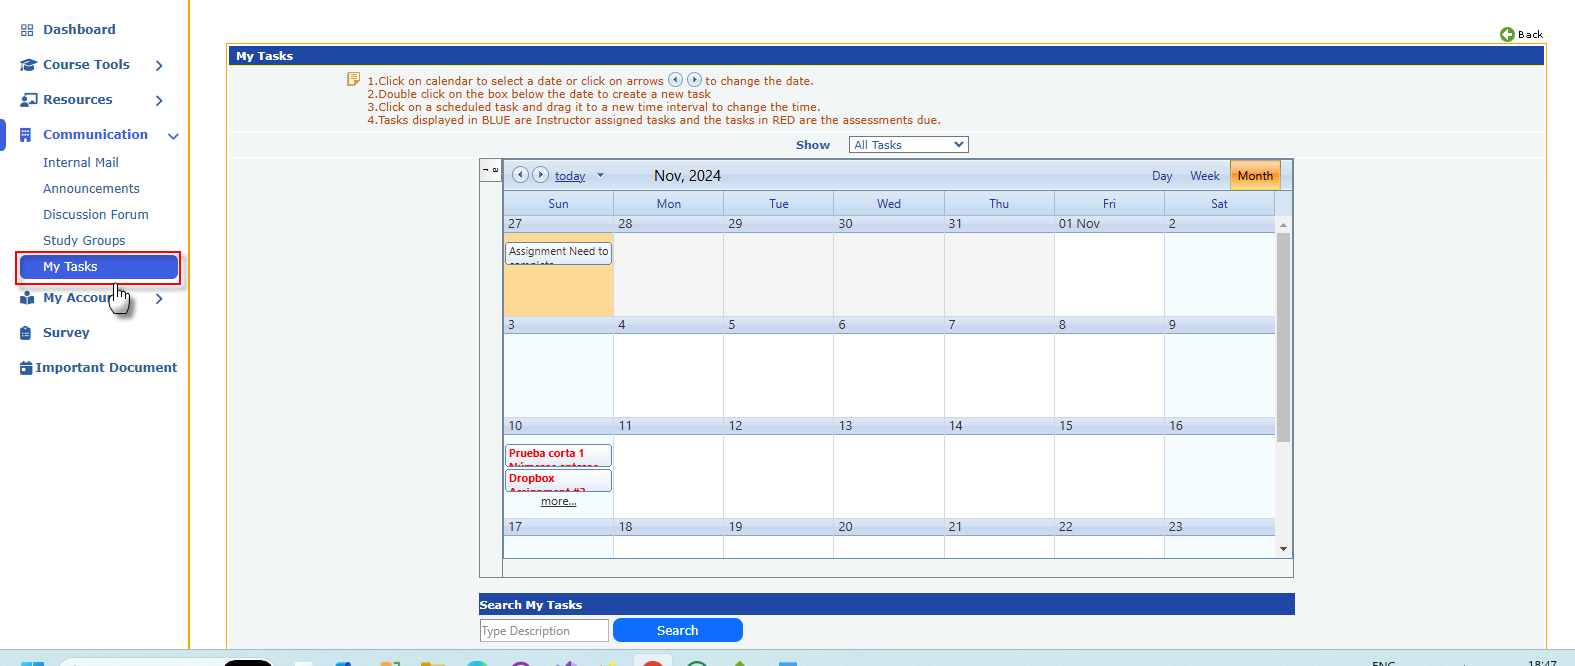Click the Survey clipboard icon
This screenshot has height=666, width=1575.
tap(26, 333)
